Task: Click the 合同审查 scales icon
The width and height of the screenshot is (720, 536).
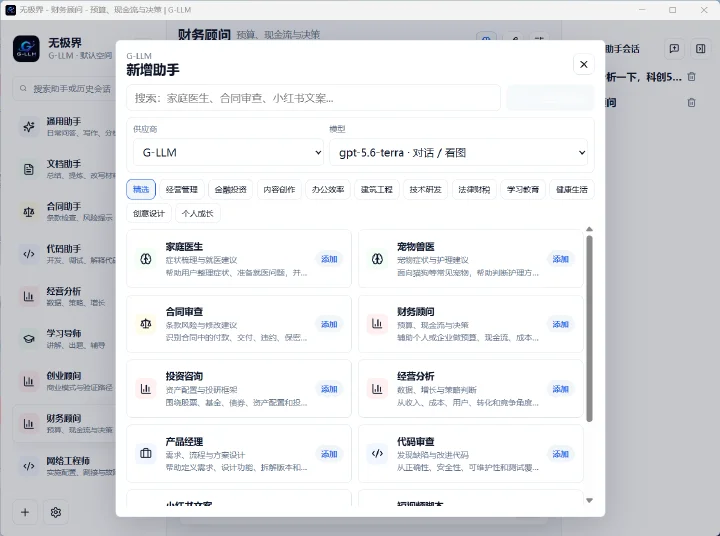Action: point(146,324)
